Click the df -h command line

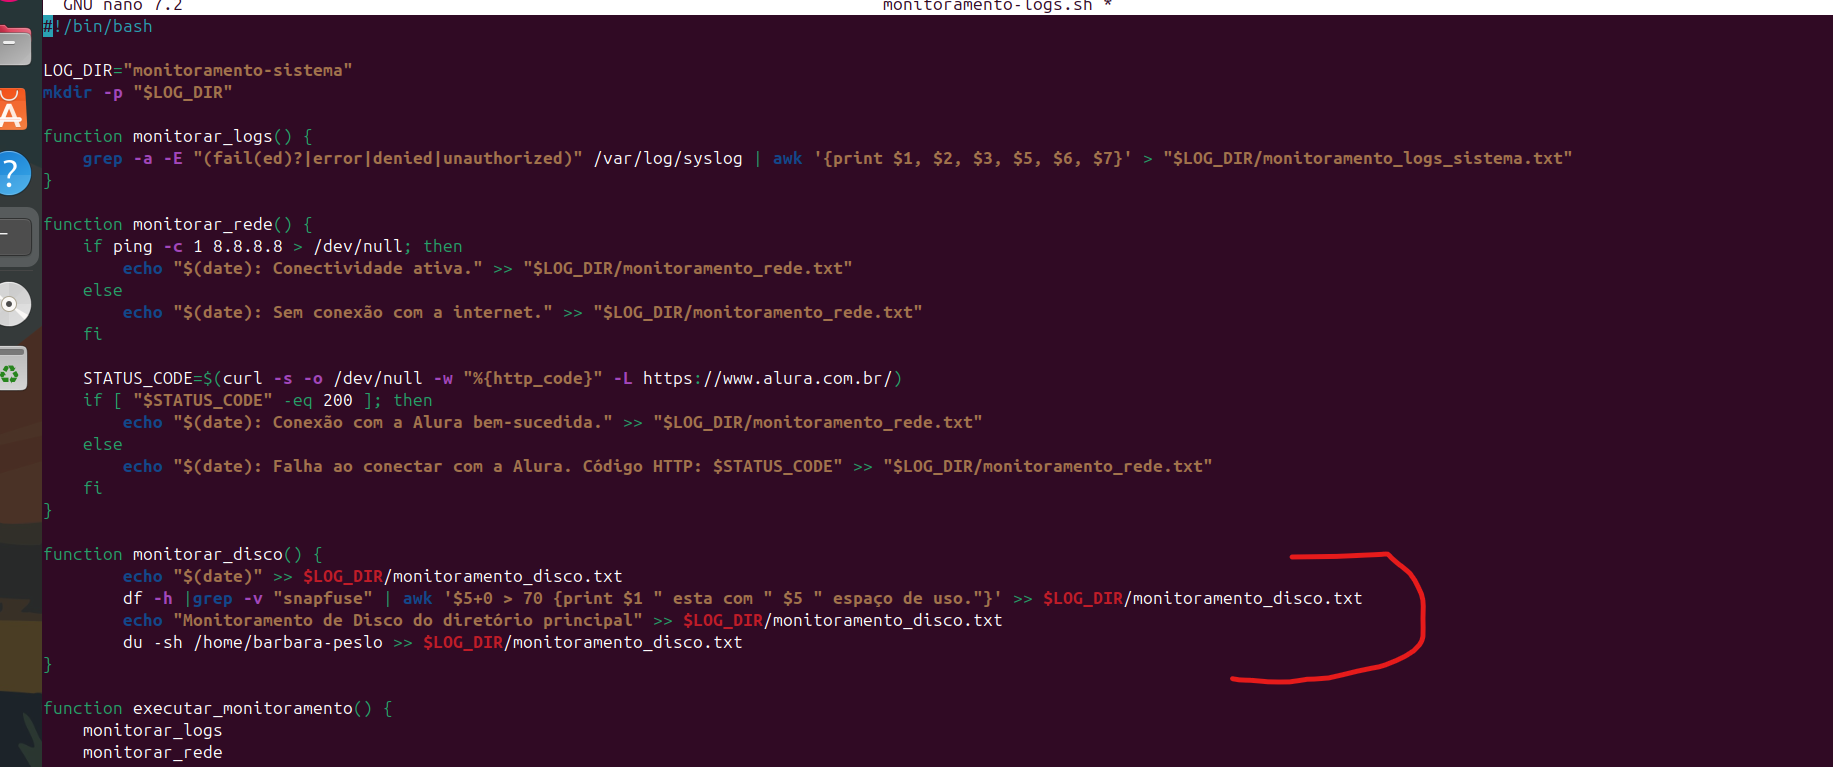tap(743, 598)
